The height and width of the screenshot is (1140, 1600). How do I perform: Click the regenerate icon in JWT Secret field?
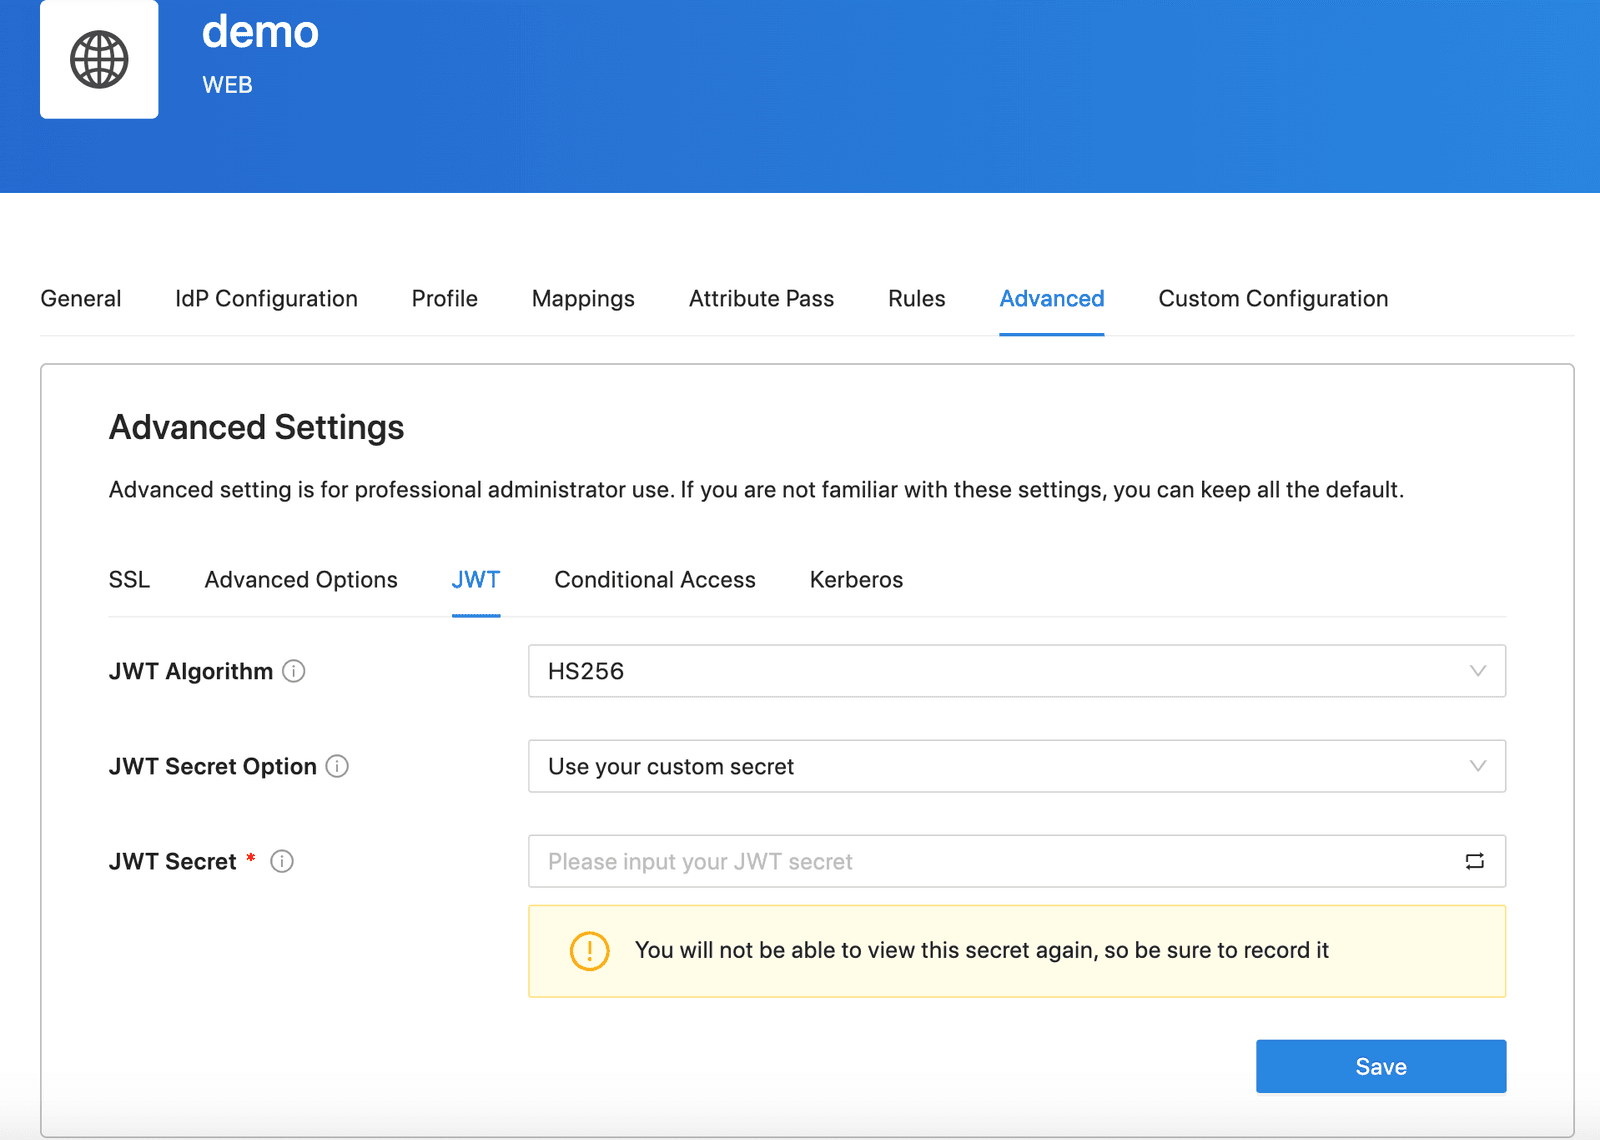1474,861
